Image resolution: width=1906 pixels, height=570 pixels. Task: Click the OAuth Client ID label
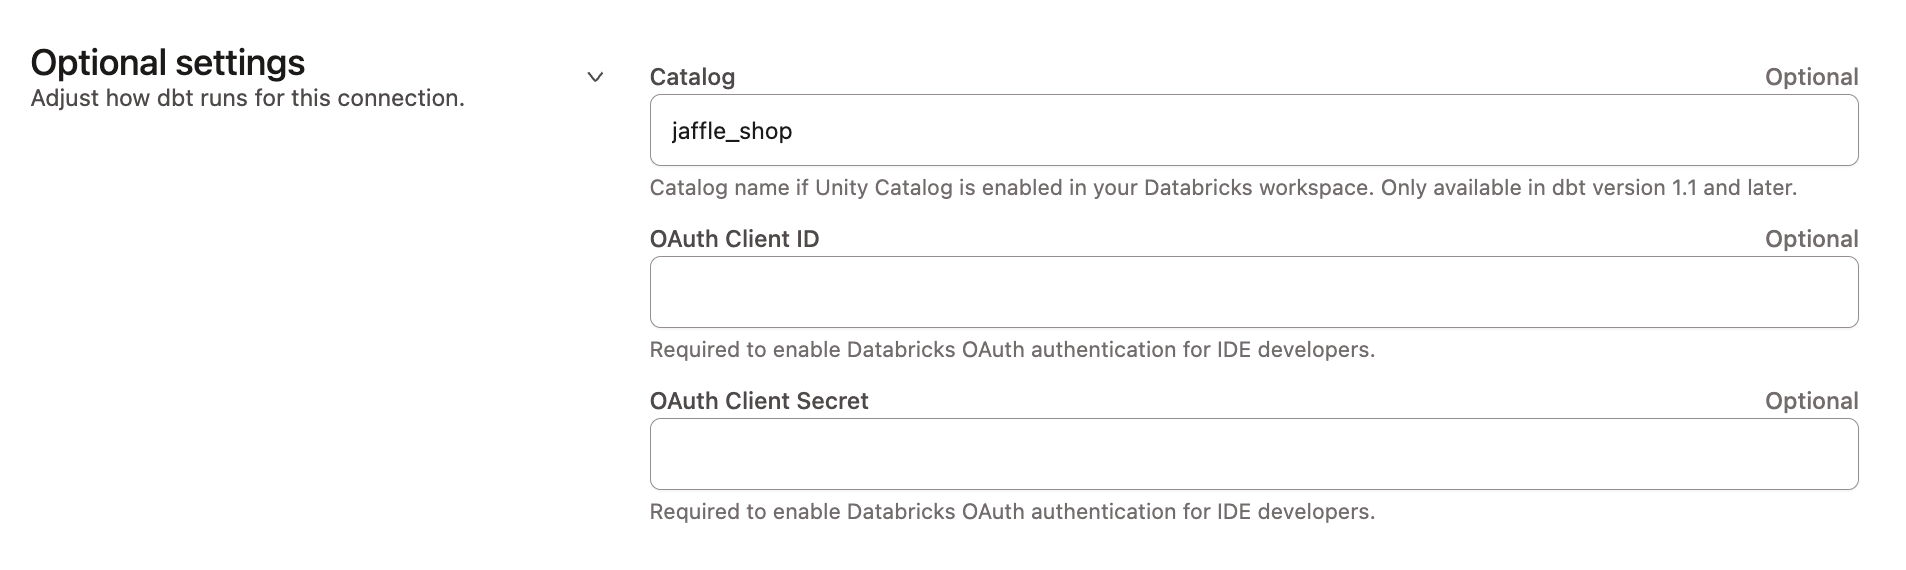[x=734, y=239]
